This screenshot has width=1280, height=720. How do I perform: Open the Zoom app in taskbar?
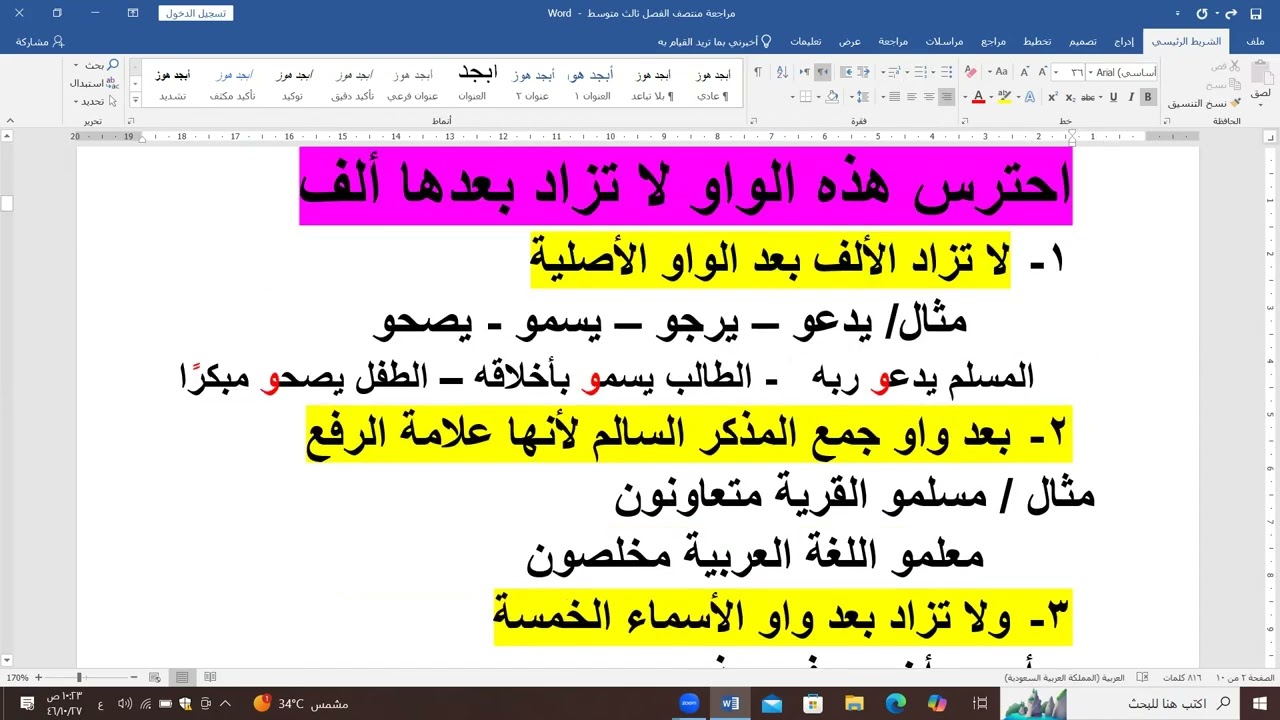coord(689,704)
